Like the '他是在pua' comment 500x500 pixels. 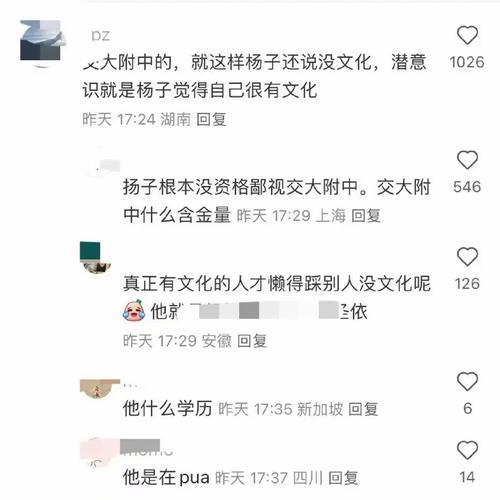click(467, 450)
